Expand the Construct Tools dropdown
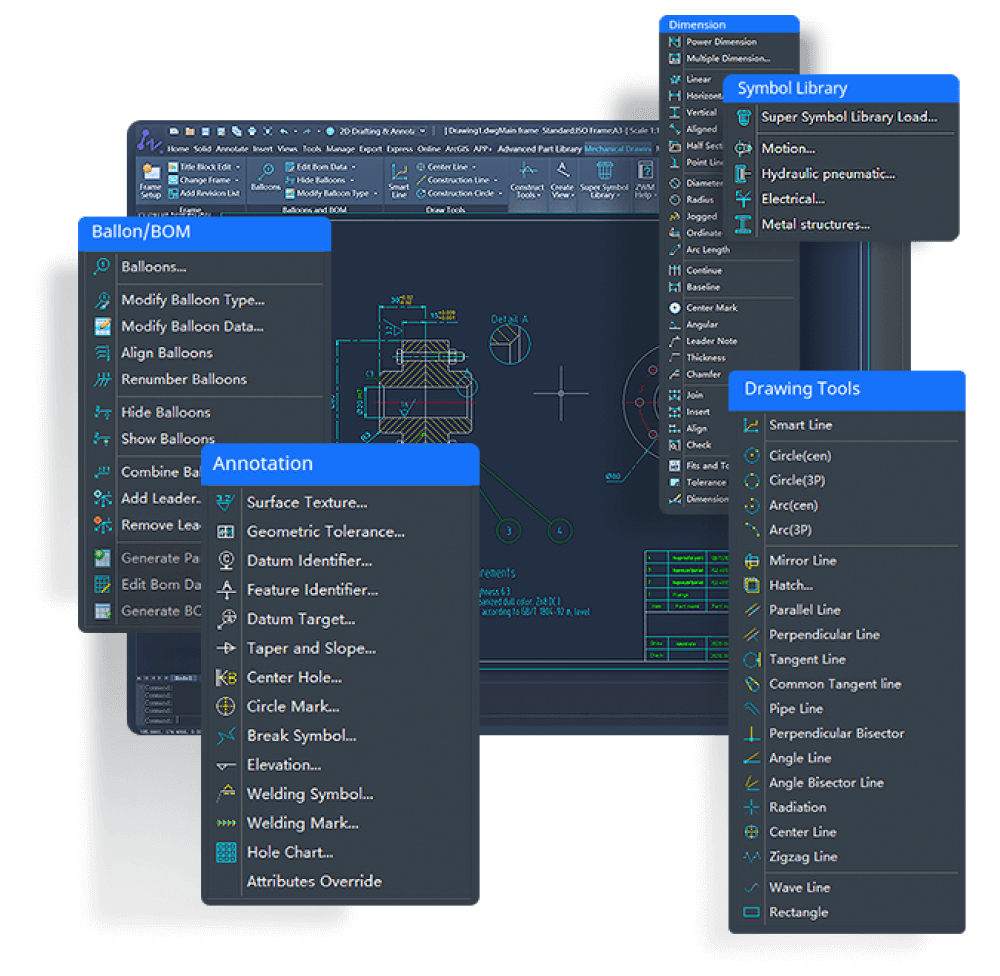Viewport: 1000px width, 976px height. (527, 194)
